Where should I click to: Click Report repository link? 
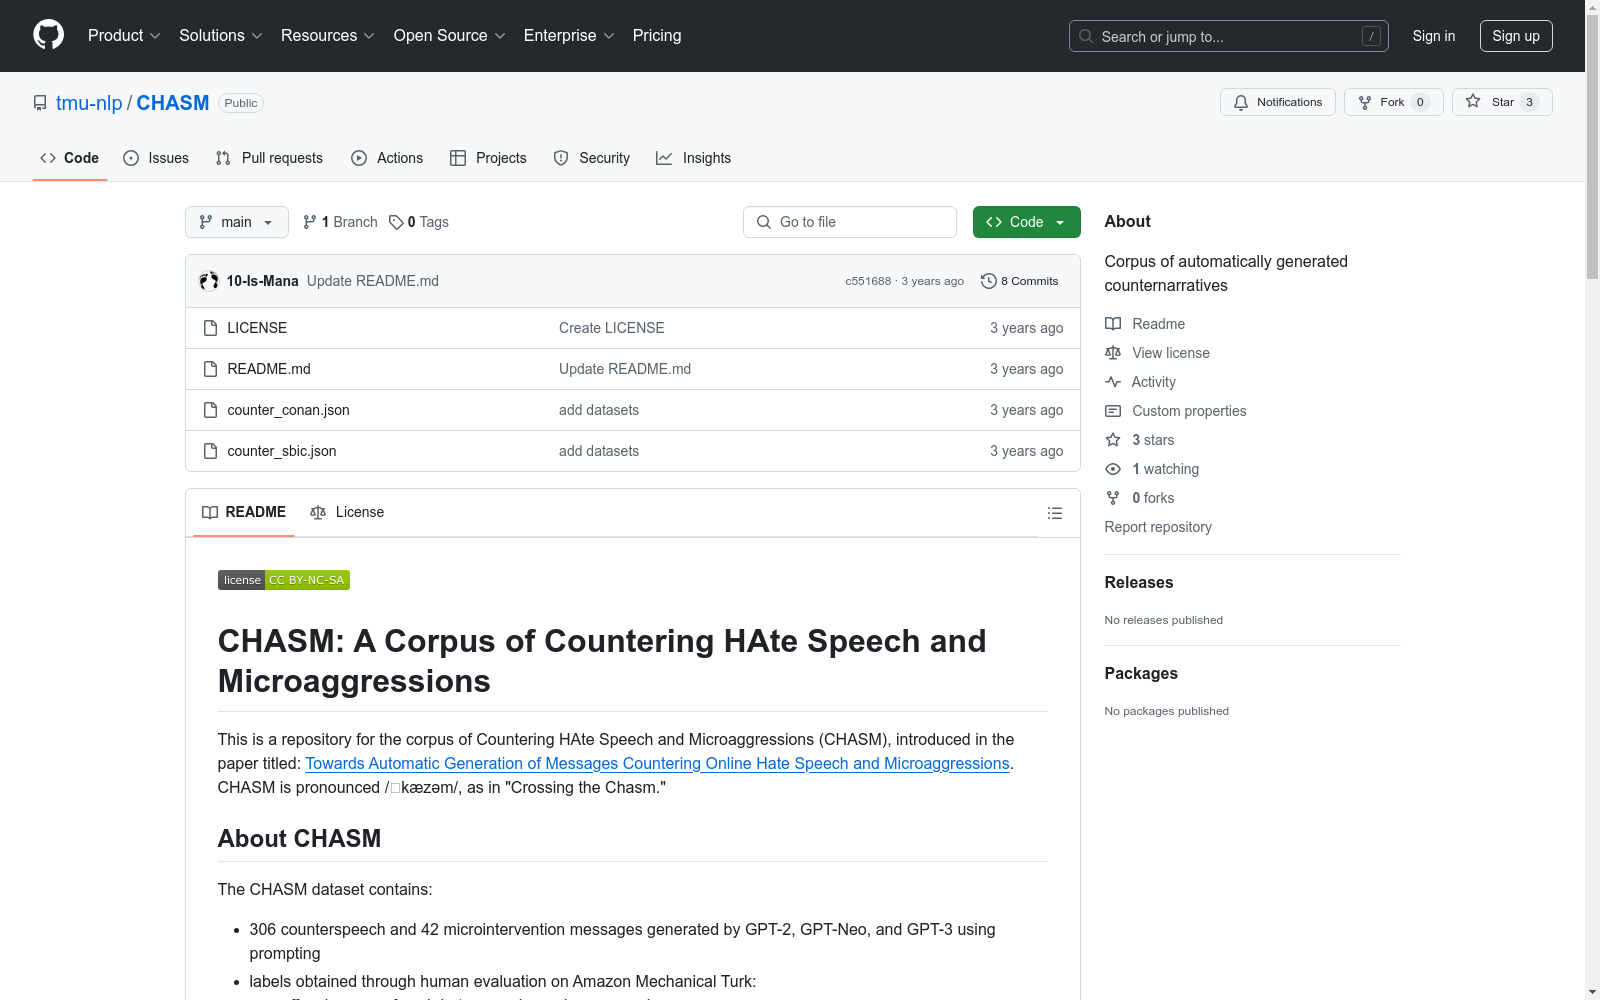coord(1158,527)
